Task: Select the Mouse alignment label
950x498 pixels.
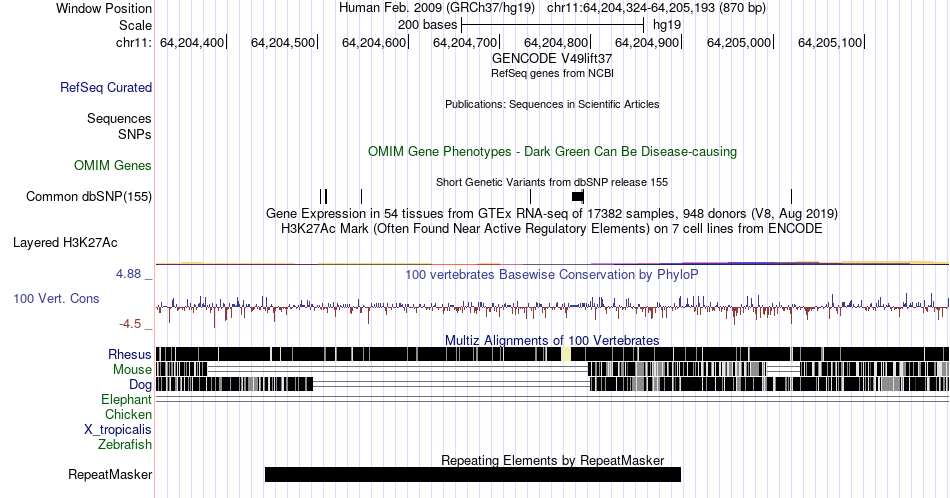Action: pyautogui.click(x=132, y=370)
